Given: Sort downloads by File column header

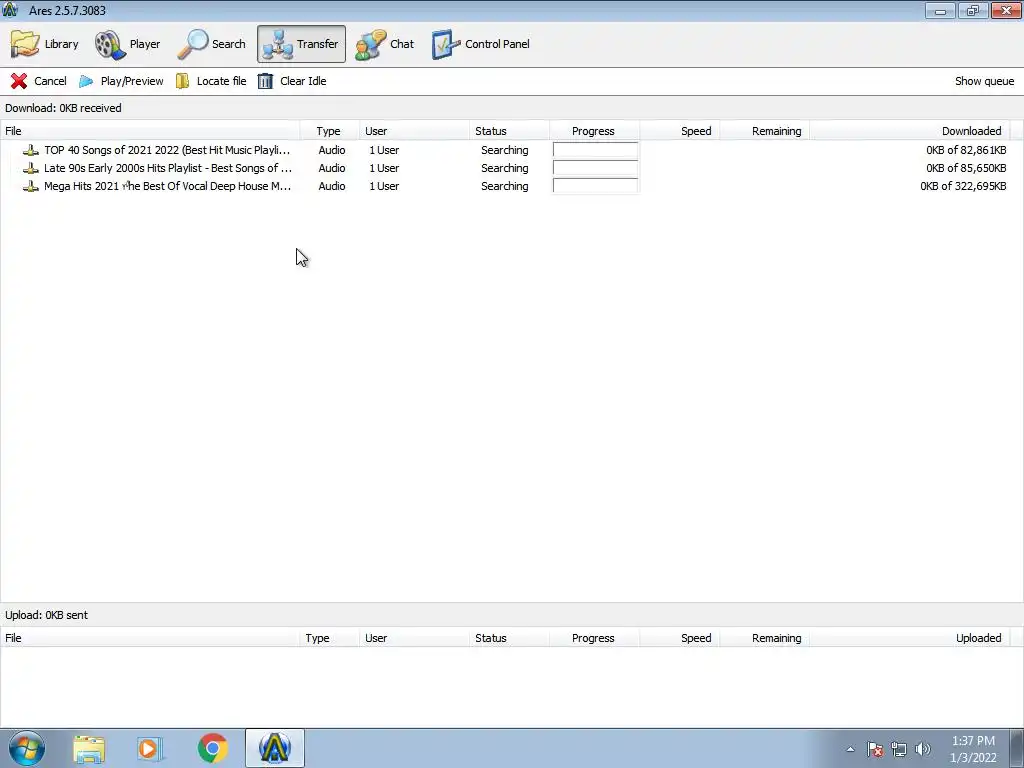Looking at the screenshot, I should [150, 131].
